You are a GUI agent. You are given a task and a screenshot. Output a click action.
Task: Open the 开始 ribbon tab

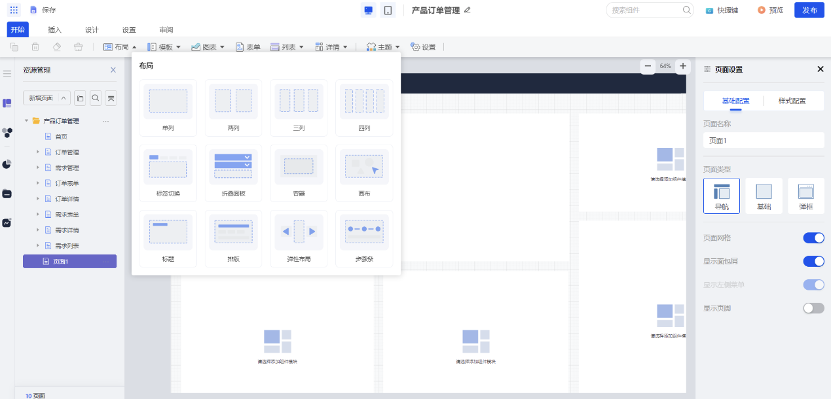click(18, 30)
